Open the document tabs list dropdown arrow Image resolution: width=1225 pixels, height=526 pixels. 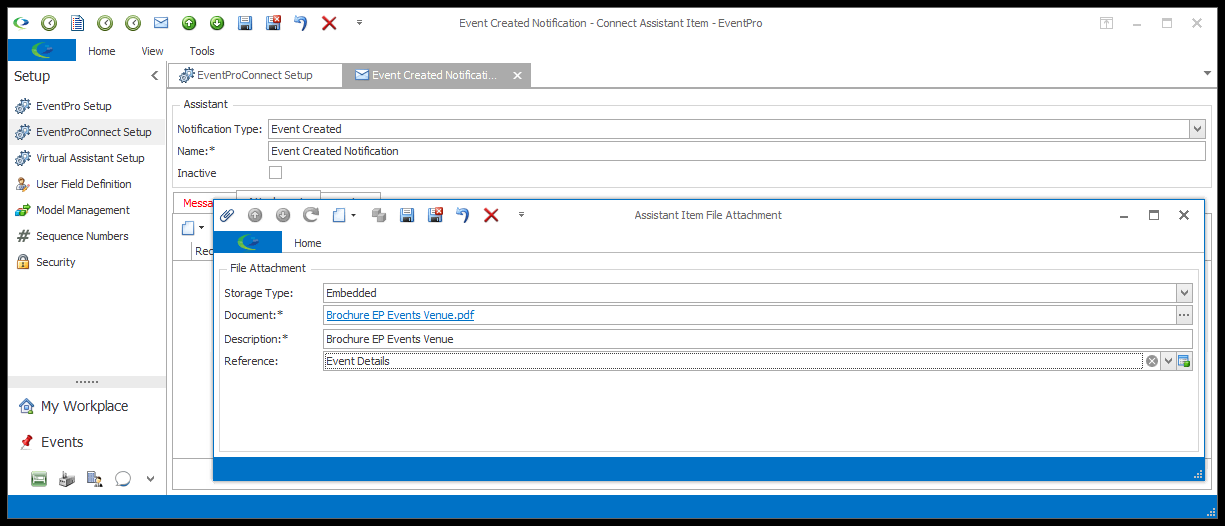pos(1207,74)
